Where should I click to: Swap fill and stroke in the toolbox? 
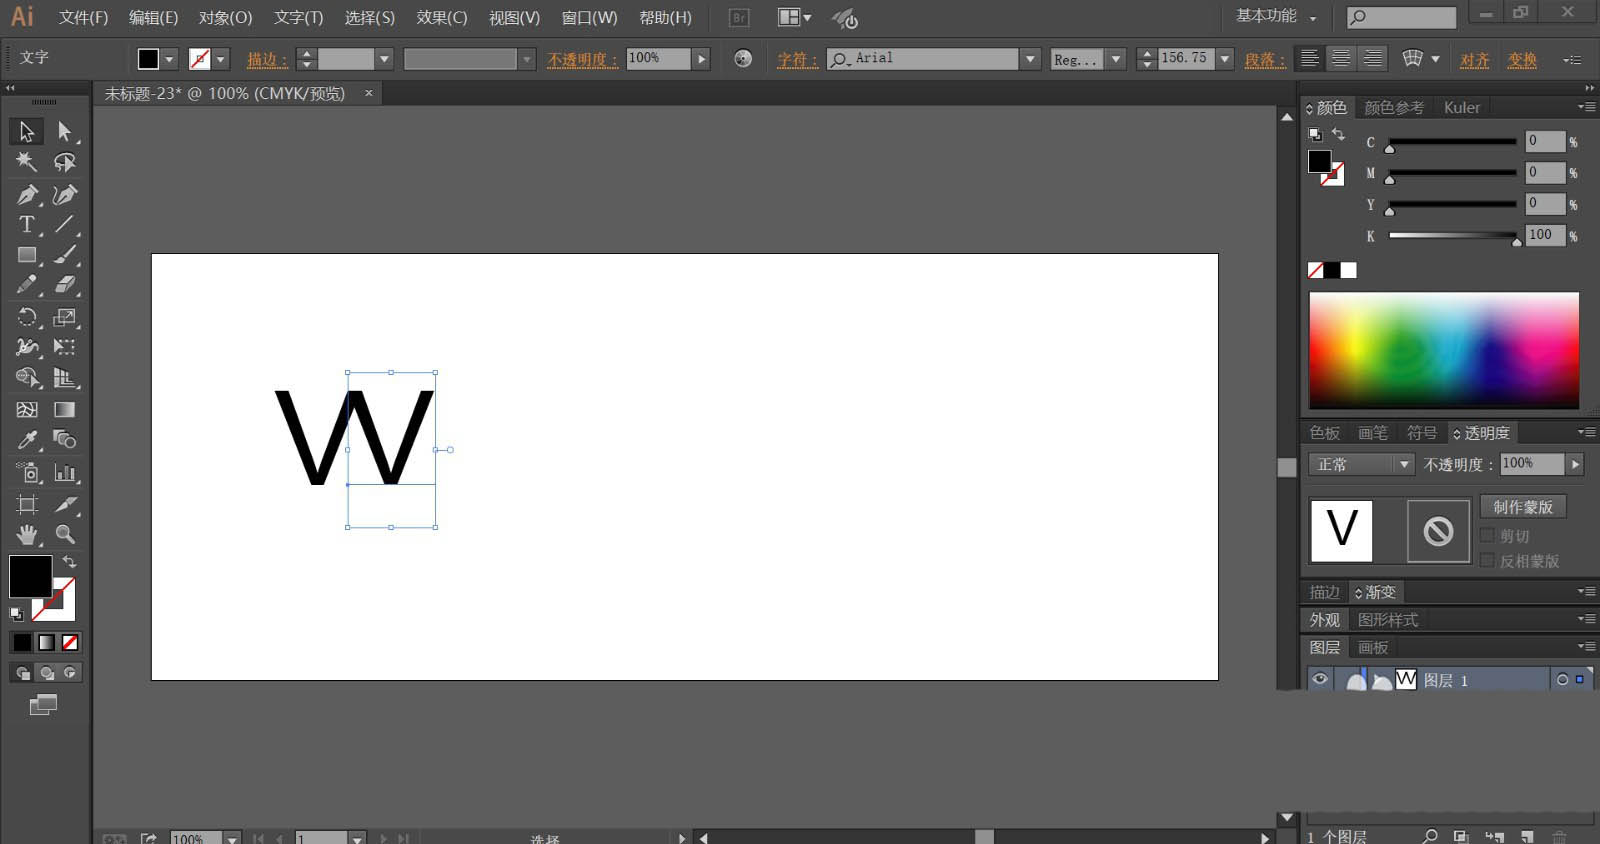69,562
